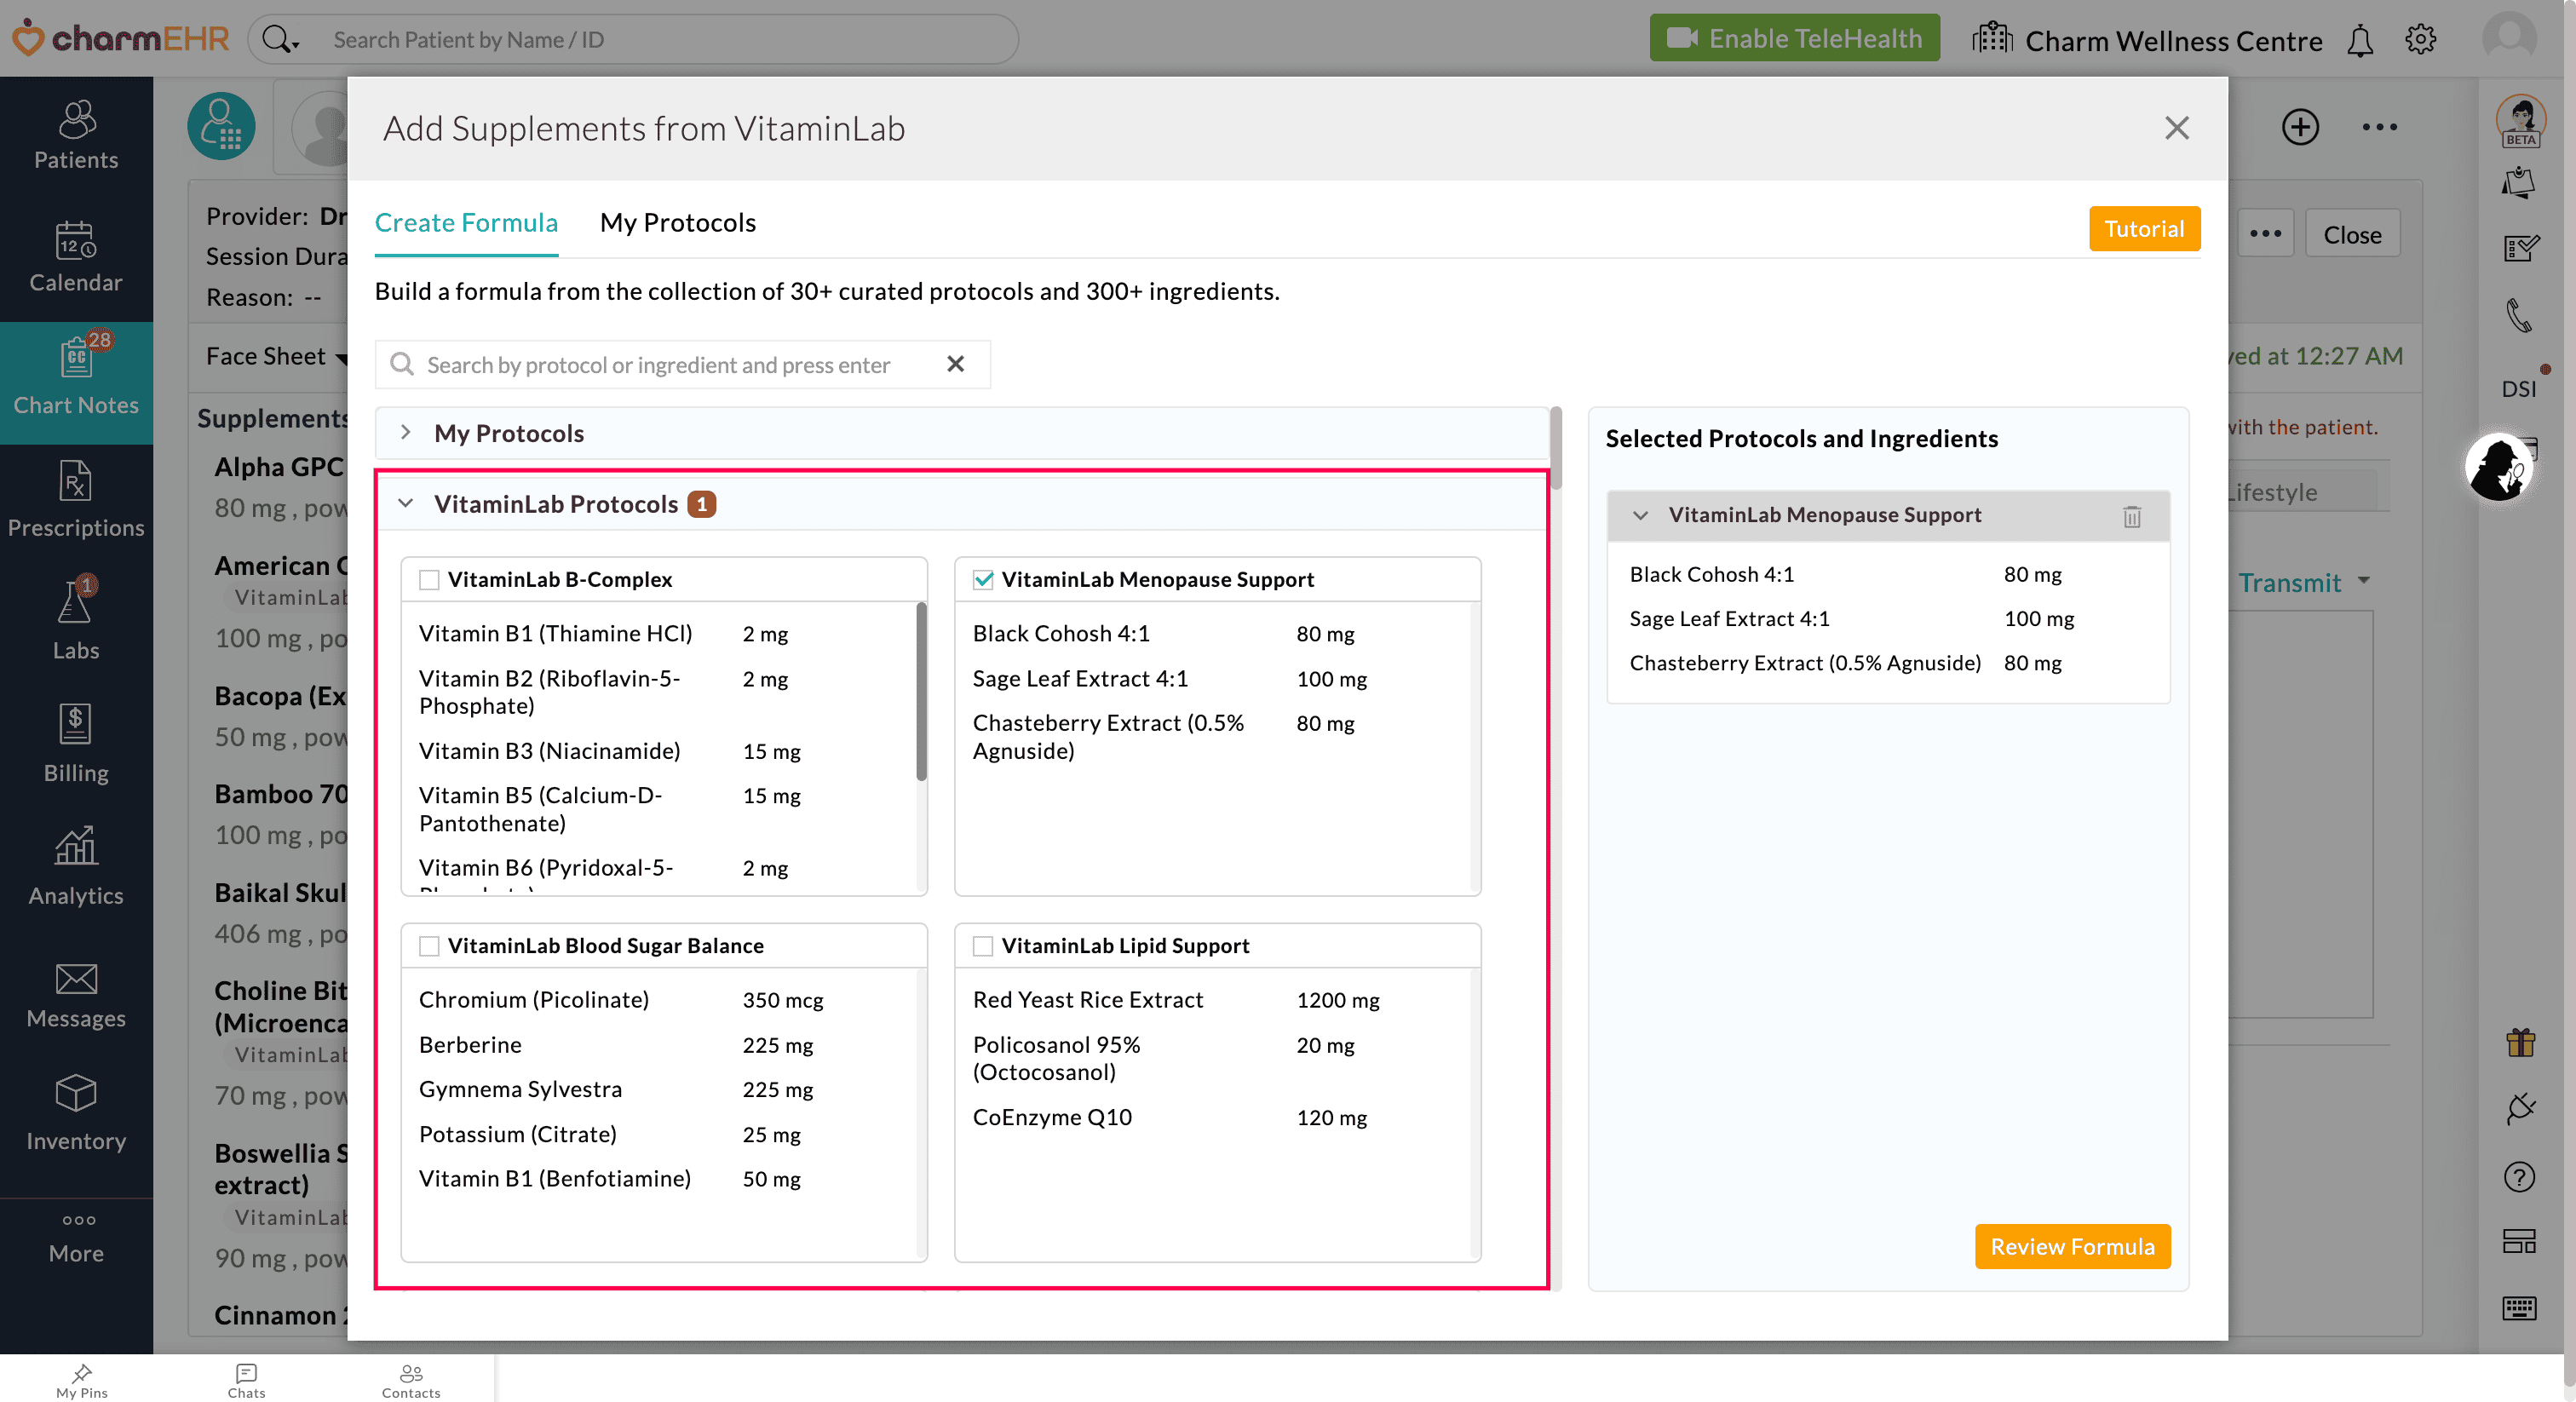Collapse VitaminLab Menopause Support in selected ingredients
This screenshot has height=1402, width=2576.
[x=1640, y=515]
